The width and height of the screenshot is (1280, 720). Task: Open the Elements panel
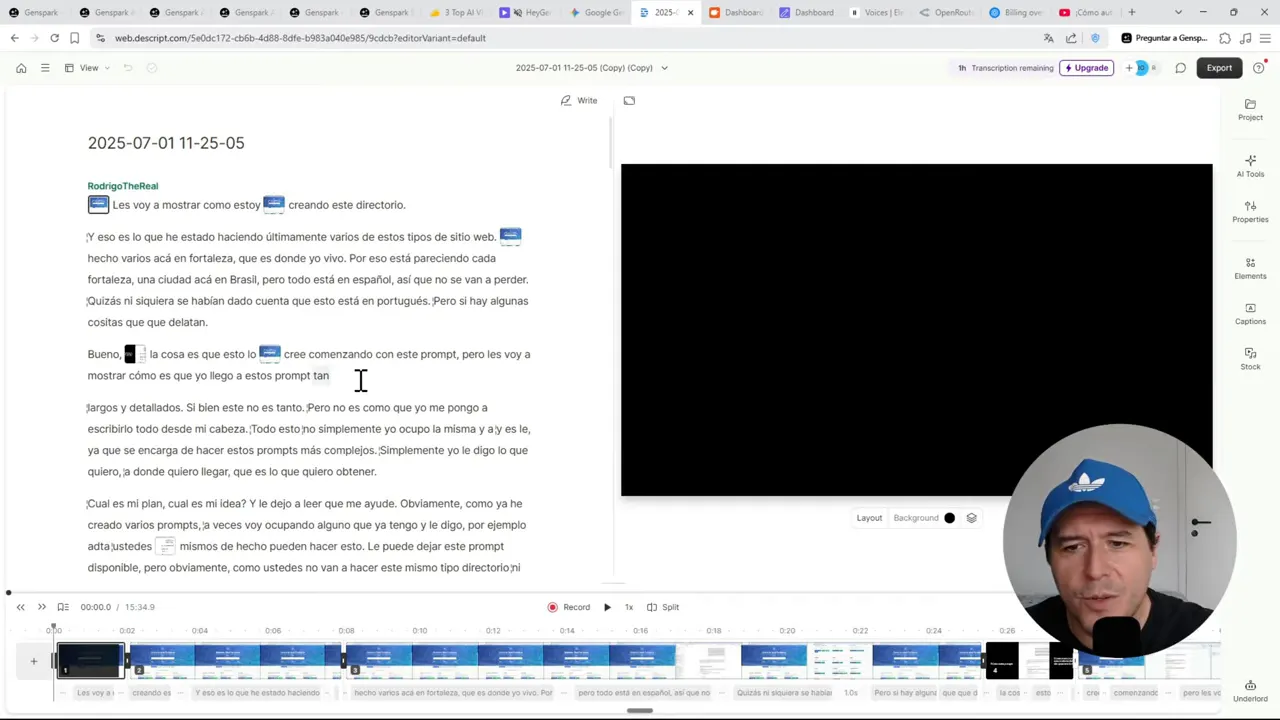pos(1250,268)
